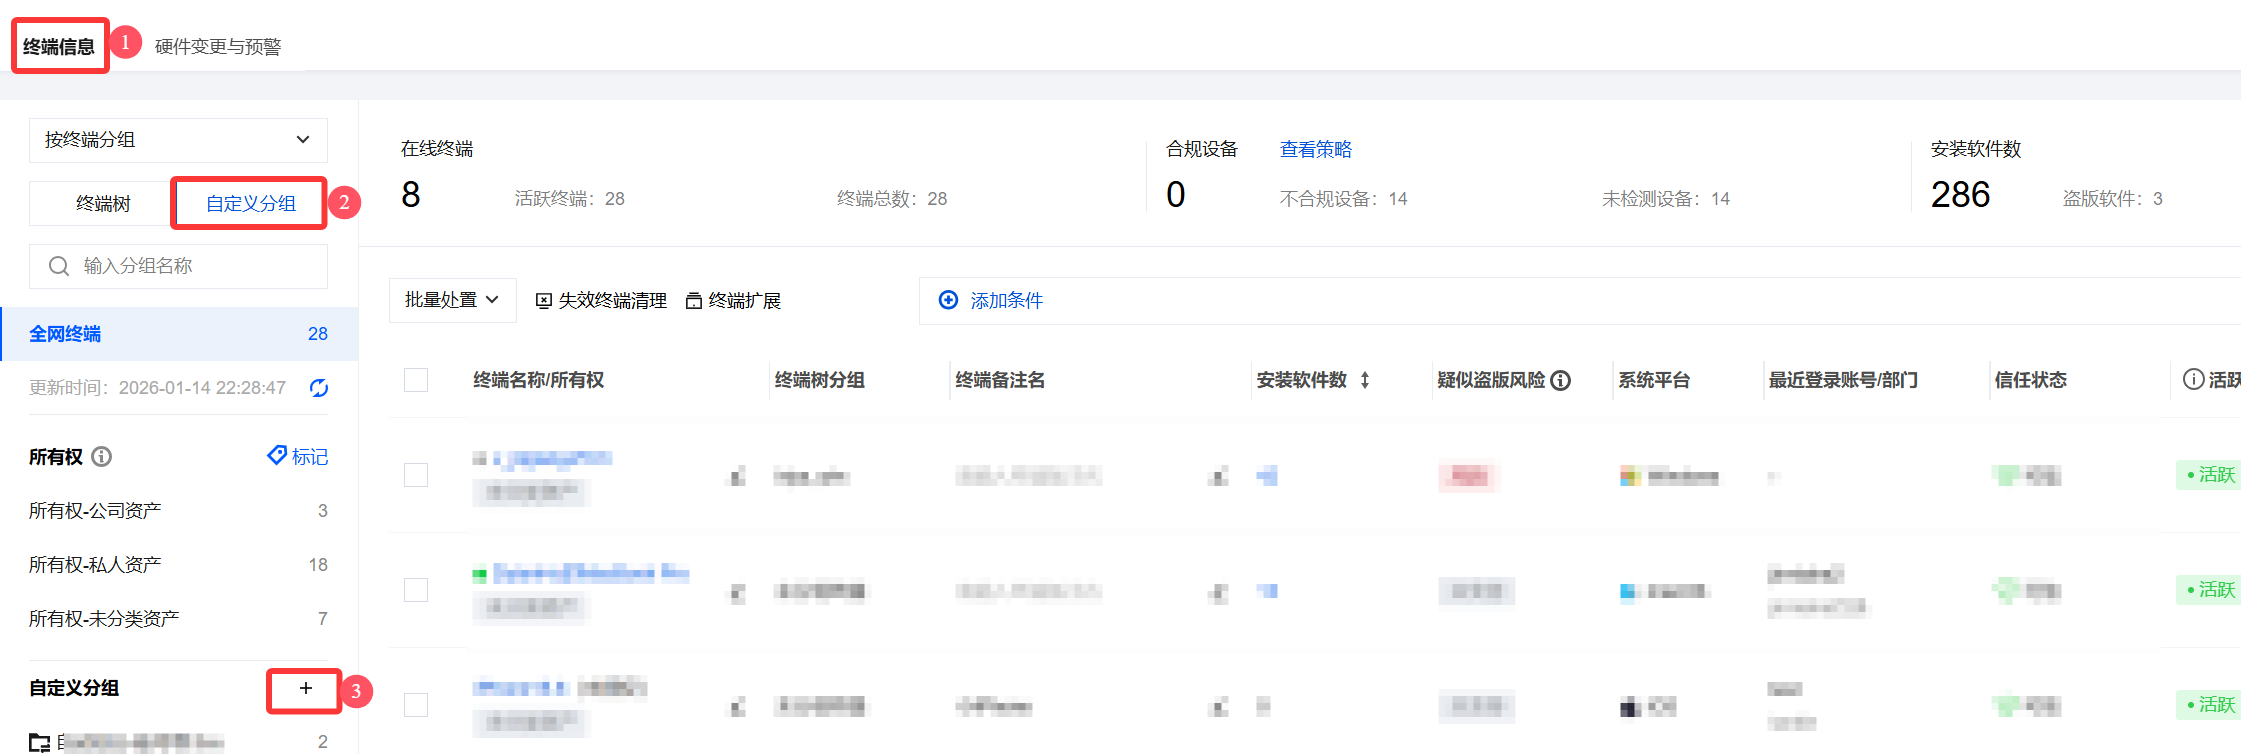
Task: Open the 按终端分组 dropdown
Action: pyautogui.click(x=178, y=140)
